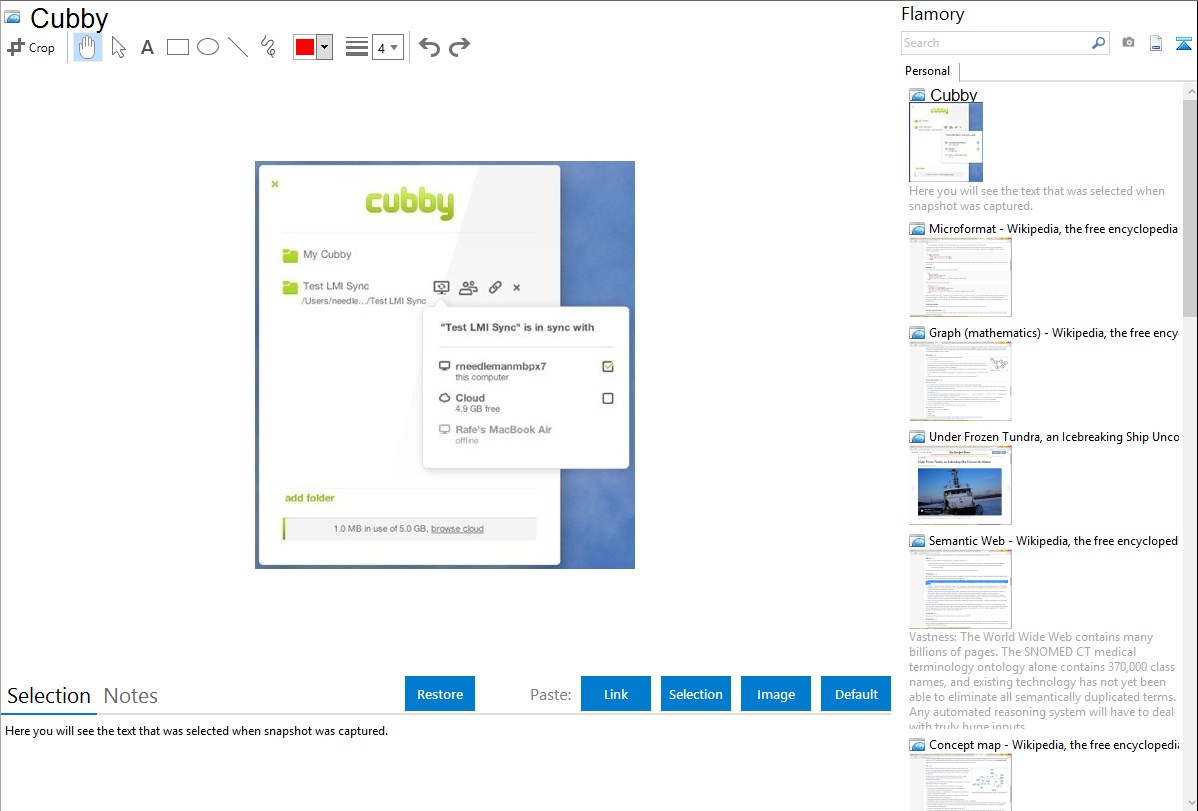
Task: Click the camera capture icon
Action: [x=1128, y=43]
